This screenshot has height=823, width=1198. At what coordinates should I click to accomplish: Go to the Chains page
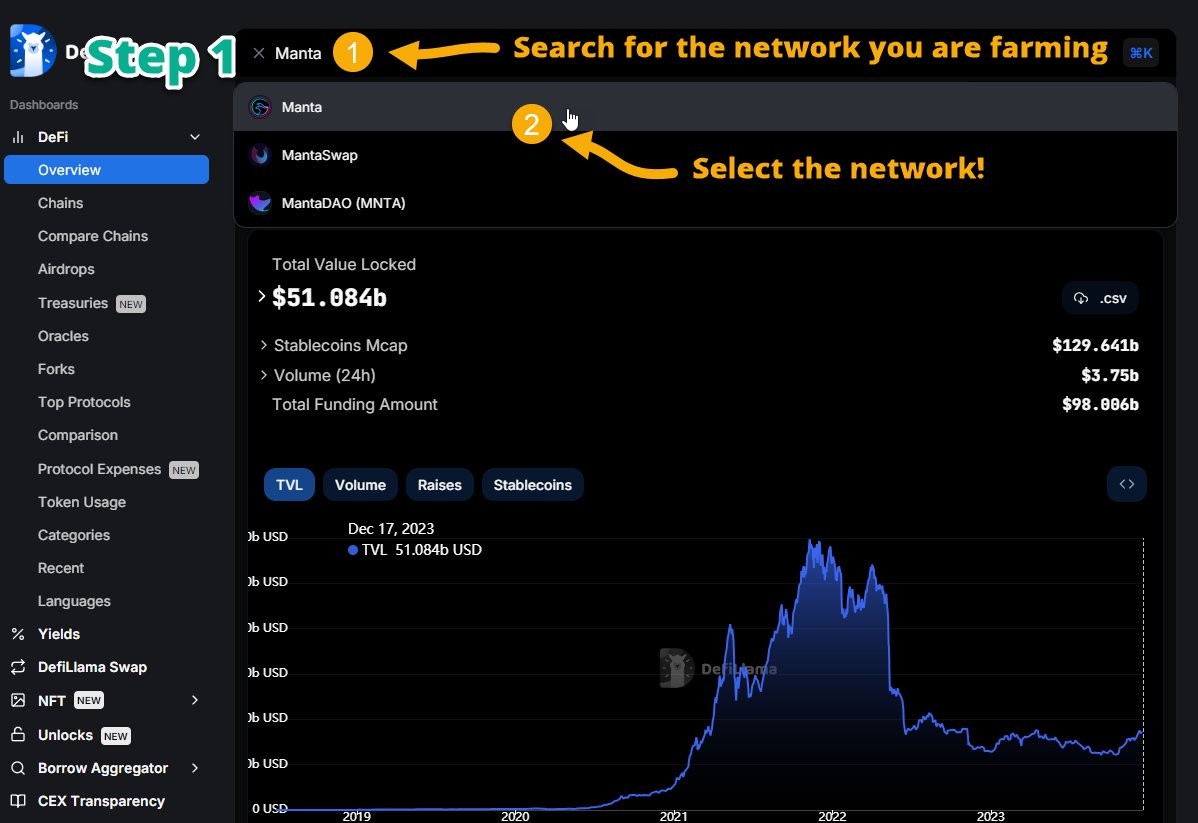tap(60, 203)
